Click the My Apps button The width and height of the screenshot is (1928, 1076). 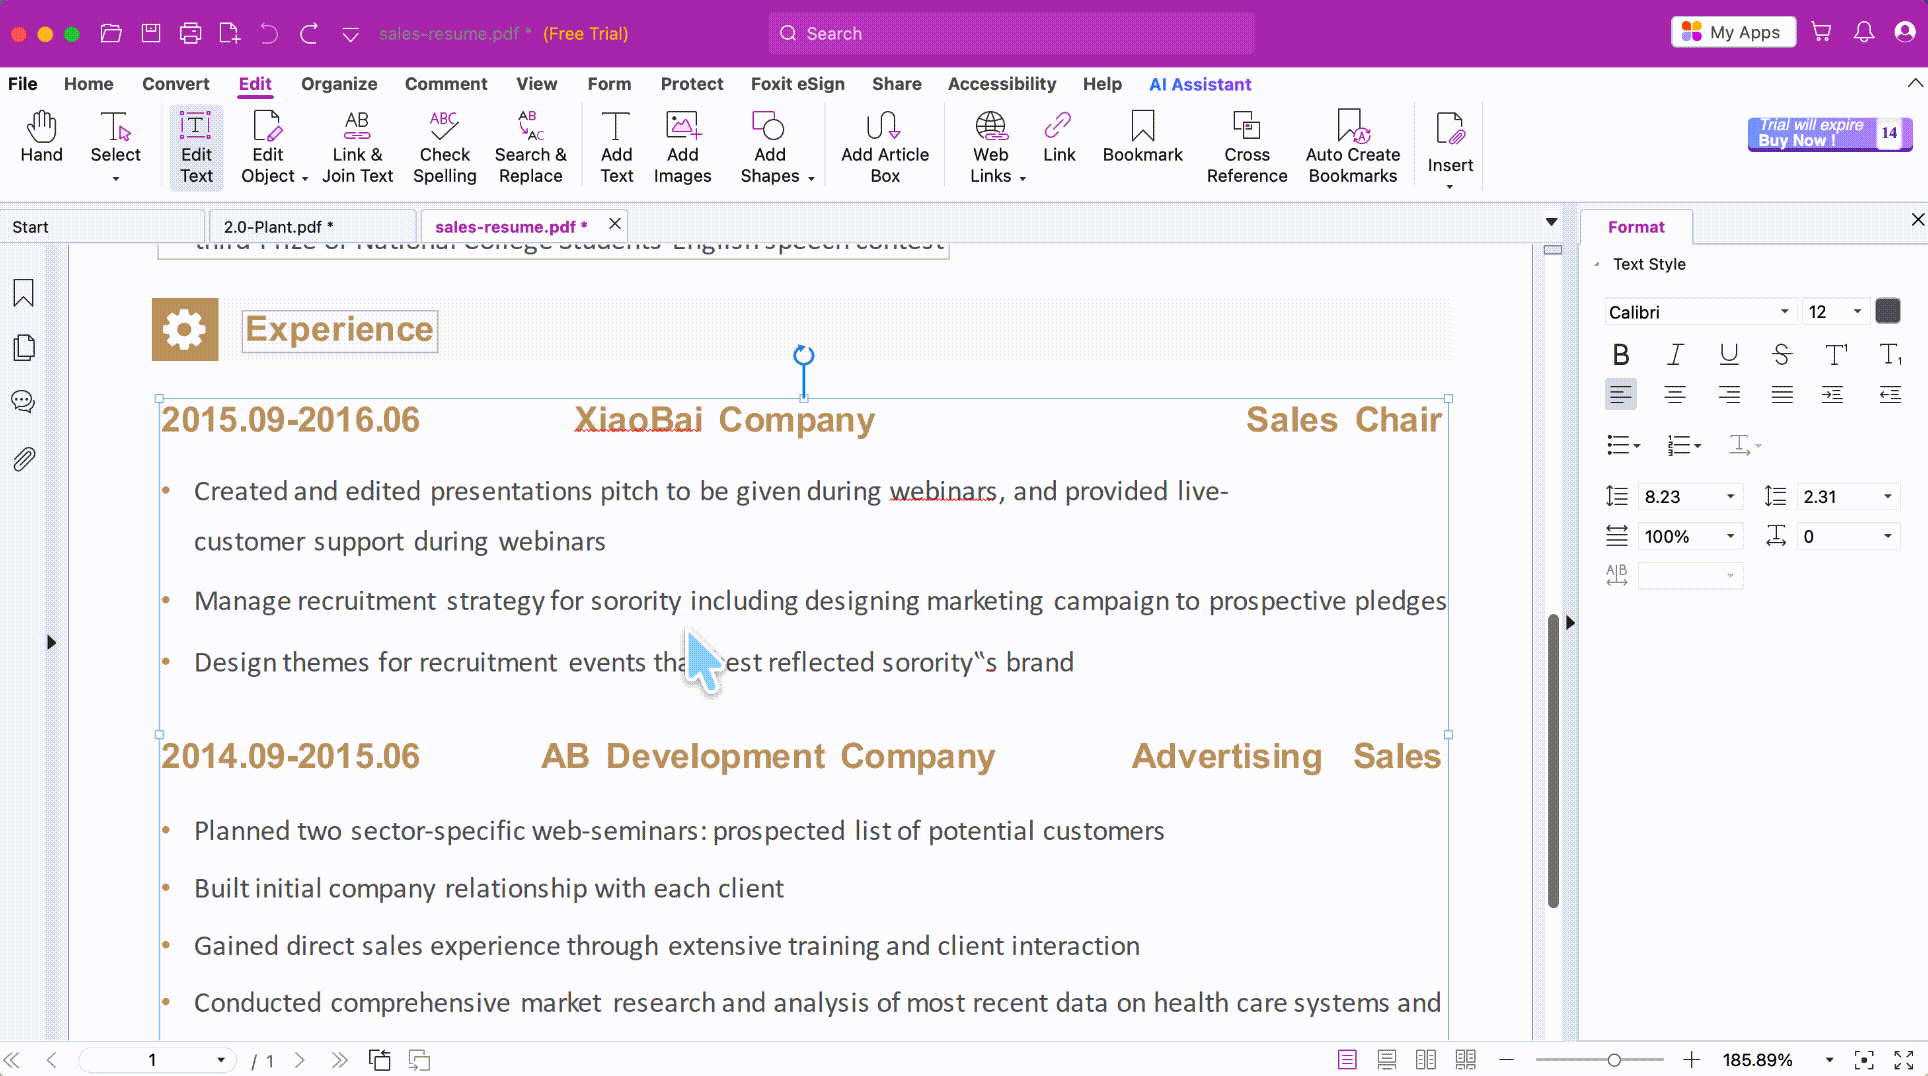pyautogui.click(x=1733, y=32)
